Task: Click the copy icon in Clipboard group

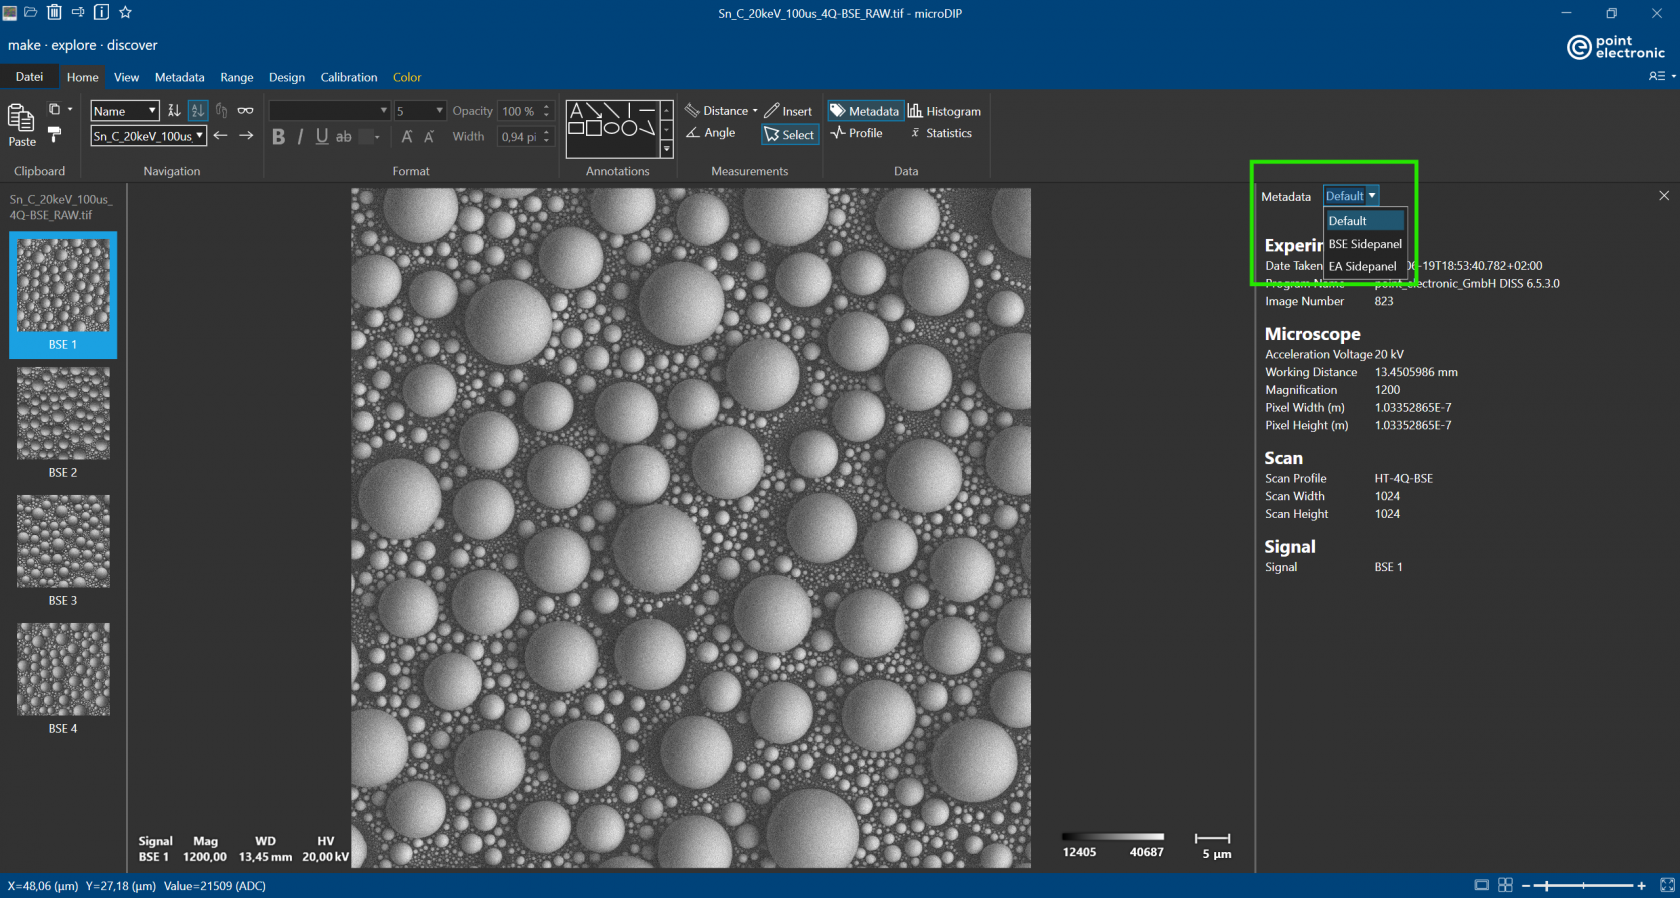Action: pos(55,109)
